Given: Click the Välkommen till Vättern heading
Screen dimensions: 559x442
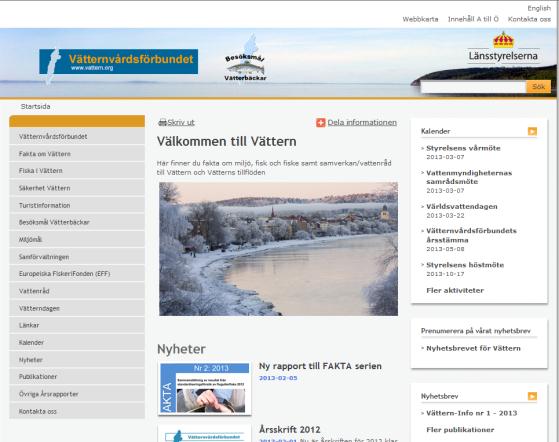Looking at the screenshot, I should [226, 142].
